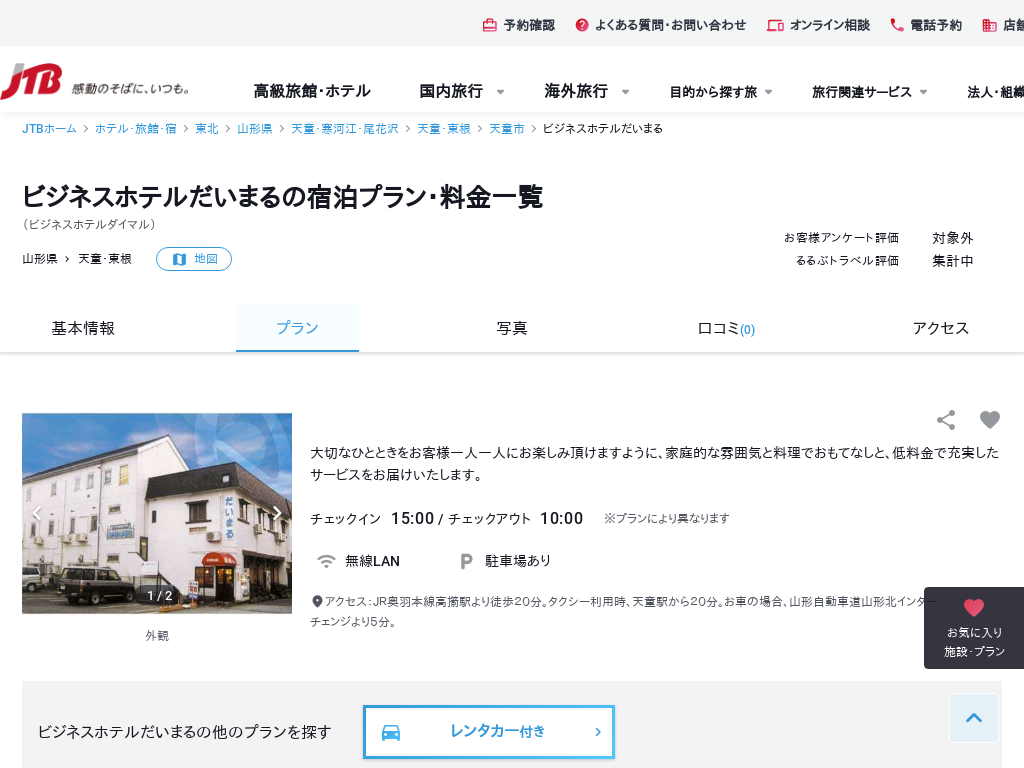The height and width of the screenshot is (768, 1024).
Task: Select the プラン tab
Action: [297, 328]
